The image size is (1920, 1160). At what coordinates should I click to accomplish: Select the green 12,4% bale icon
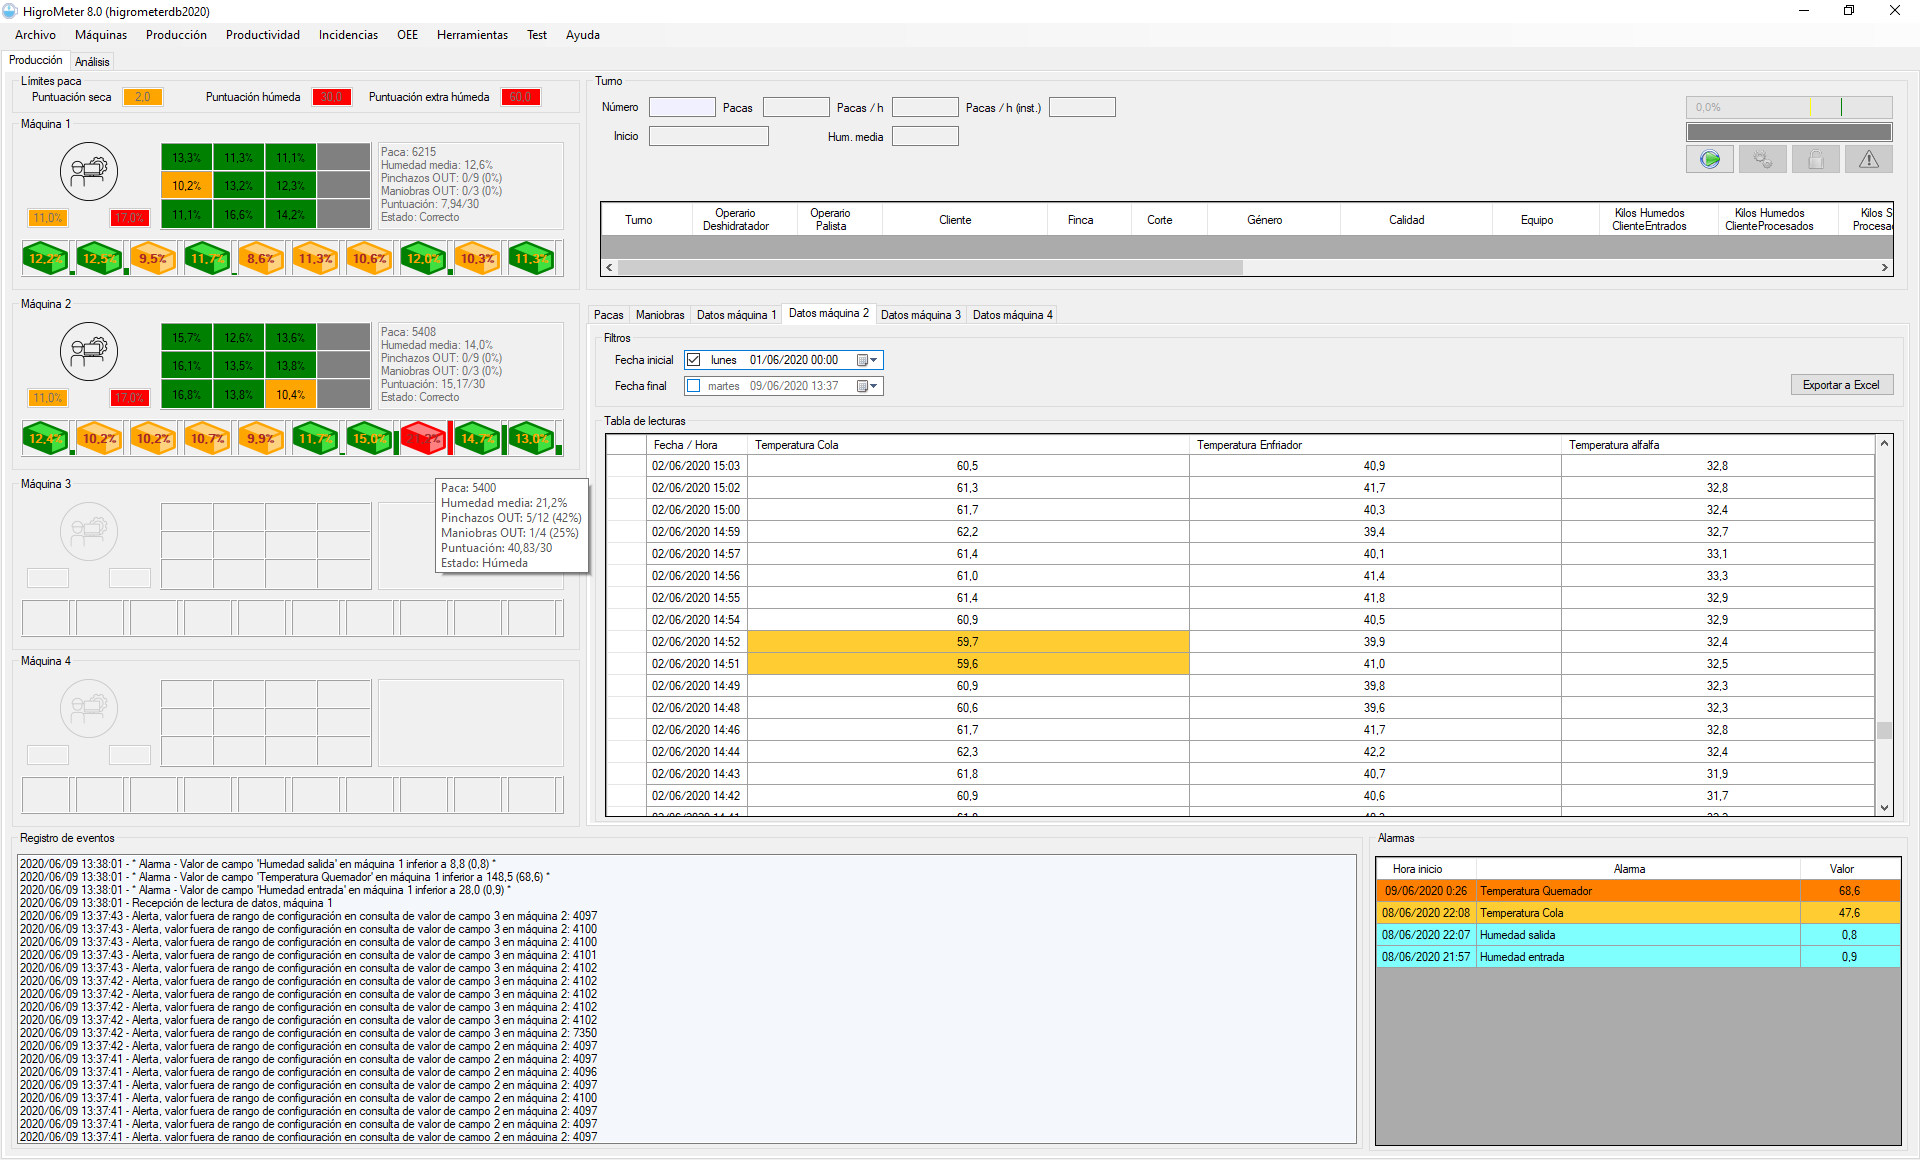coord(46,438)
